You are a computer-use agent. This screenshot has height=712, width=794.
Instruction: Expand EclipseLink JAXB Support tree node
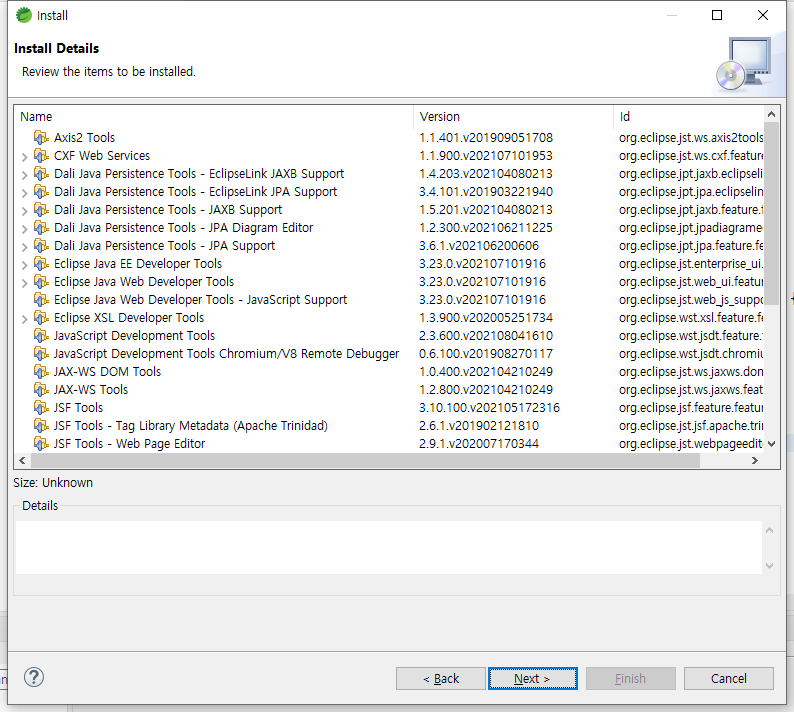(x=24, y=175)
